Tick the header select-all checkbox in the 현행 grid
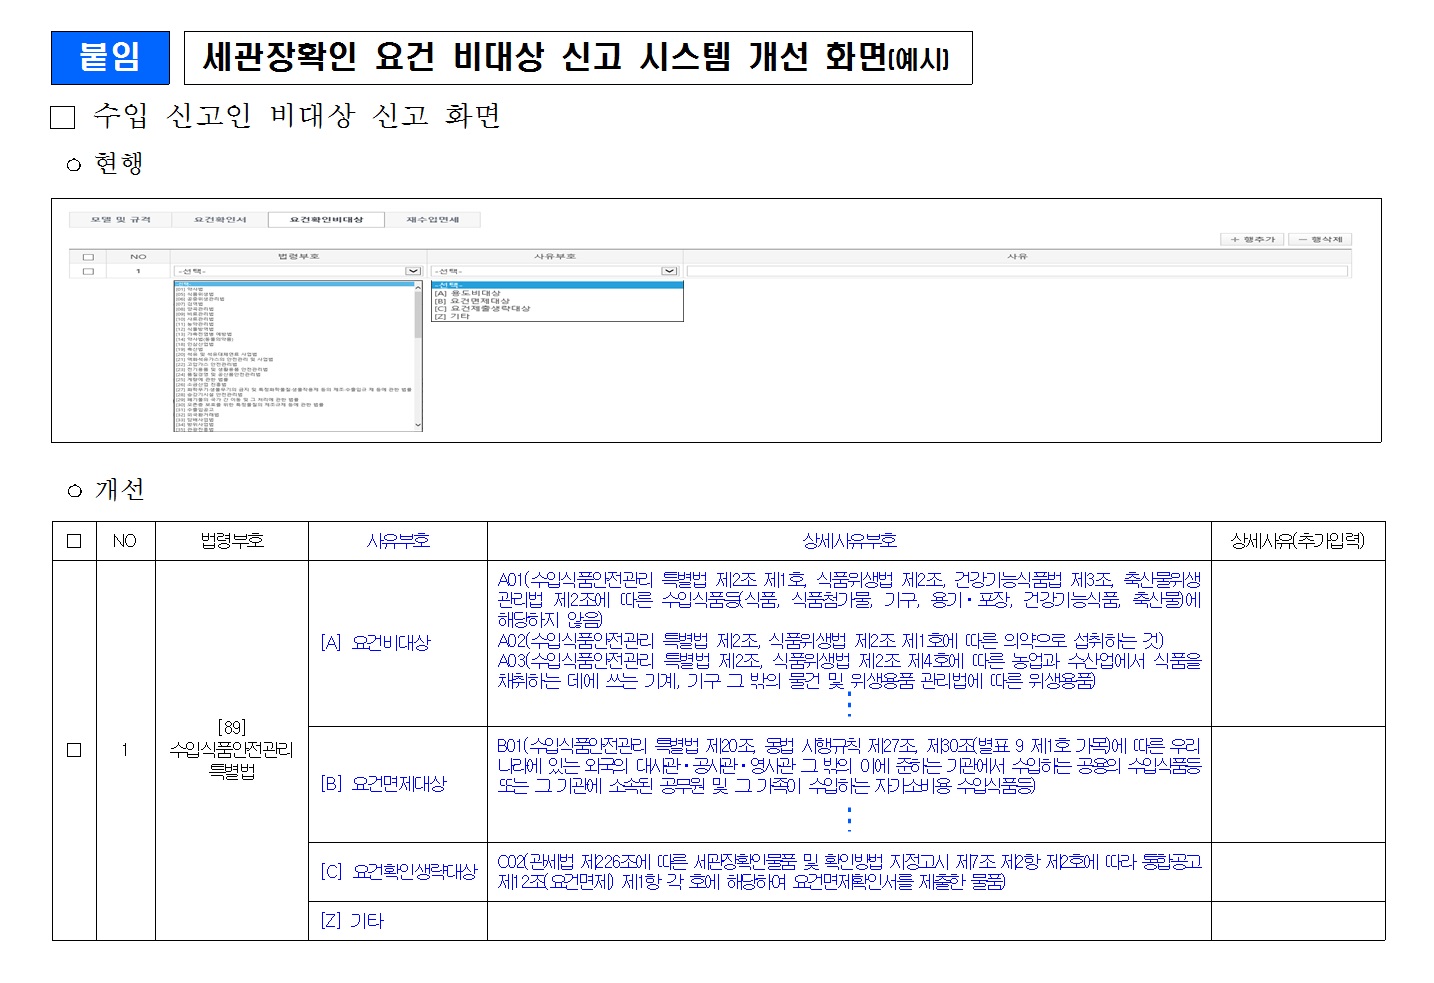The width and height of the screenshot is (1434, 983). 88,257
